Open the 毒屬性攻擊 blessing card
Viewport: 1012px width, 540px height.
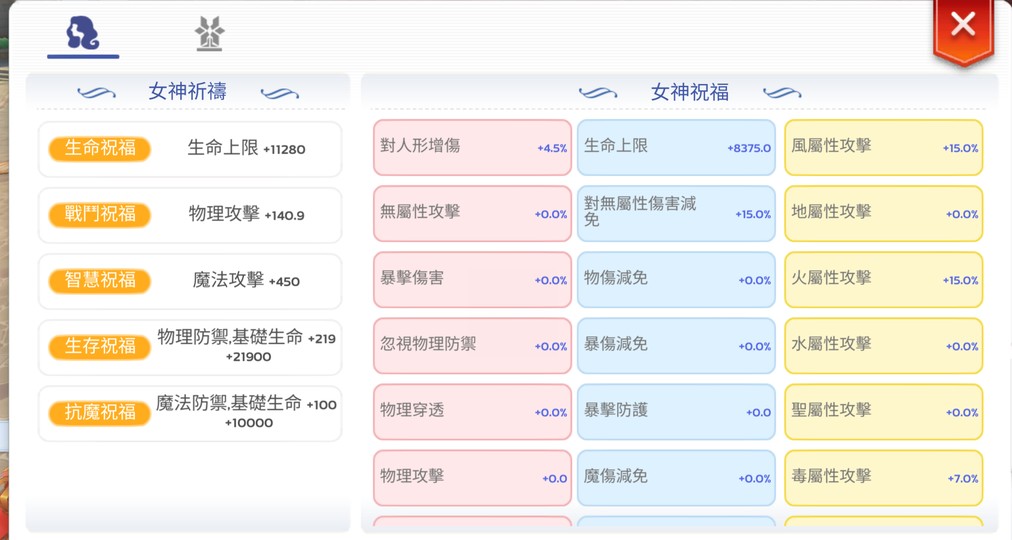[x=884, y=477]
